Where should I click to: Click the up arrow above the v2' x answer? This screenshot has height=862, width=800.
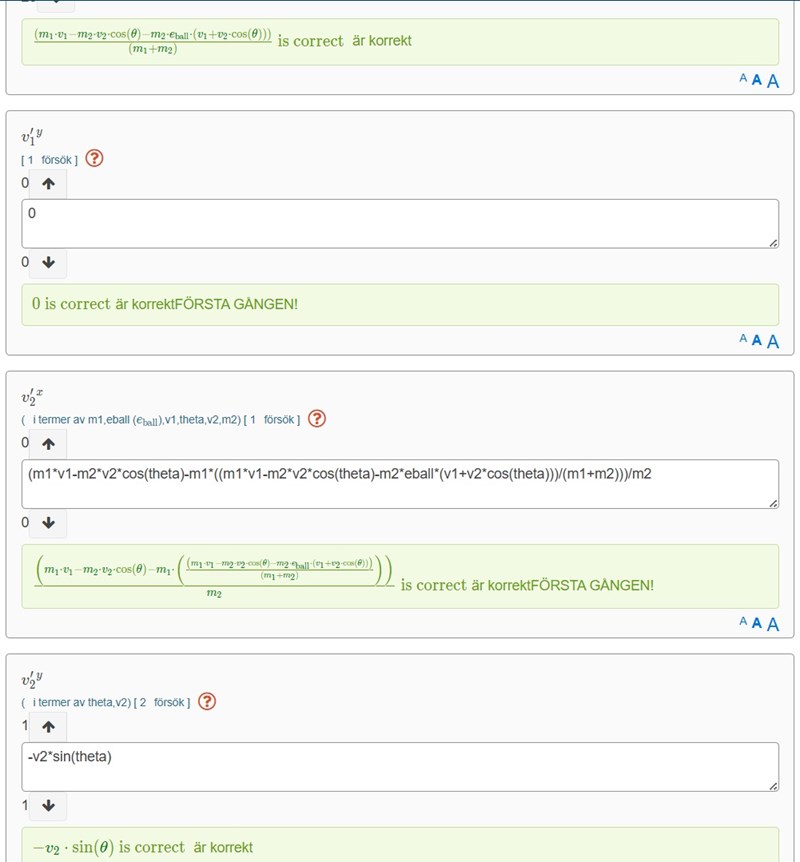[x=48, y=443]
